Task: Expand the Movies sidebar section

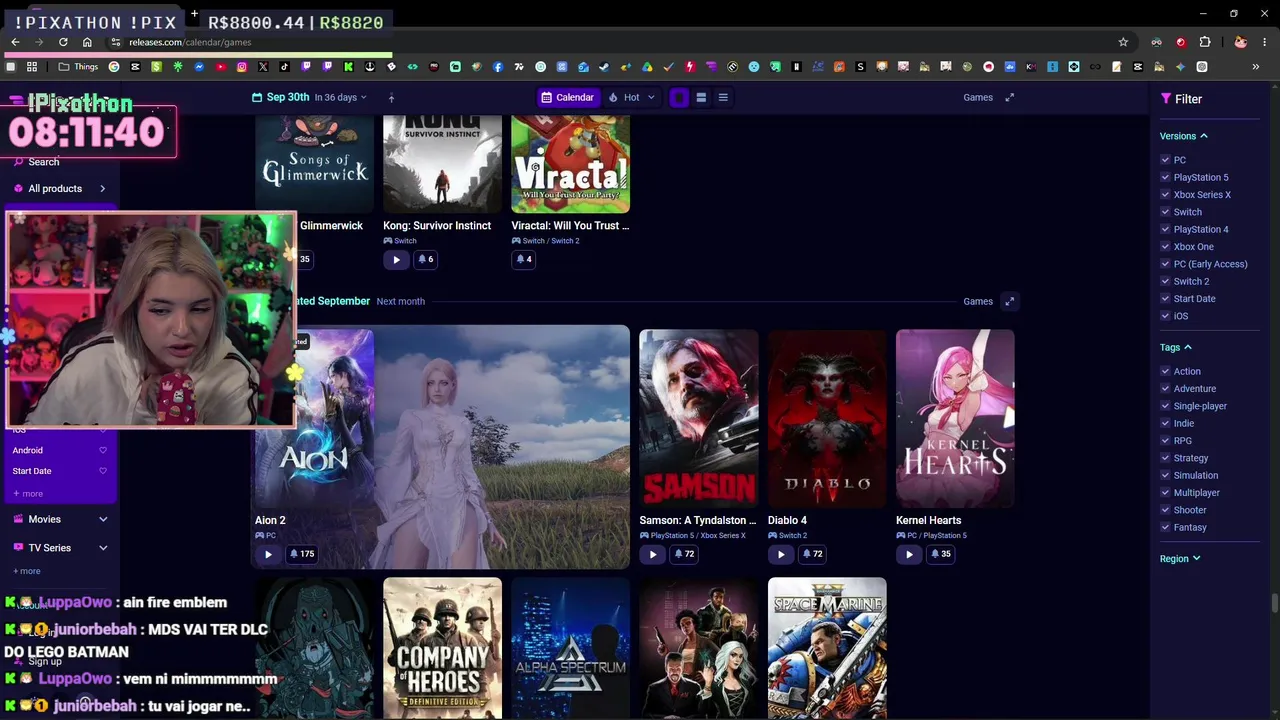Action: (103, 519)
